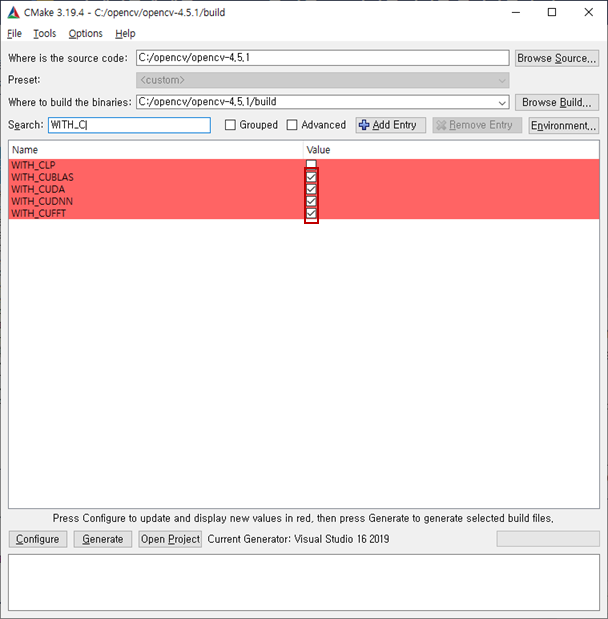
Task: Close the CMake window
Action: [589, 13]
